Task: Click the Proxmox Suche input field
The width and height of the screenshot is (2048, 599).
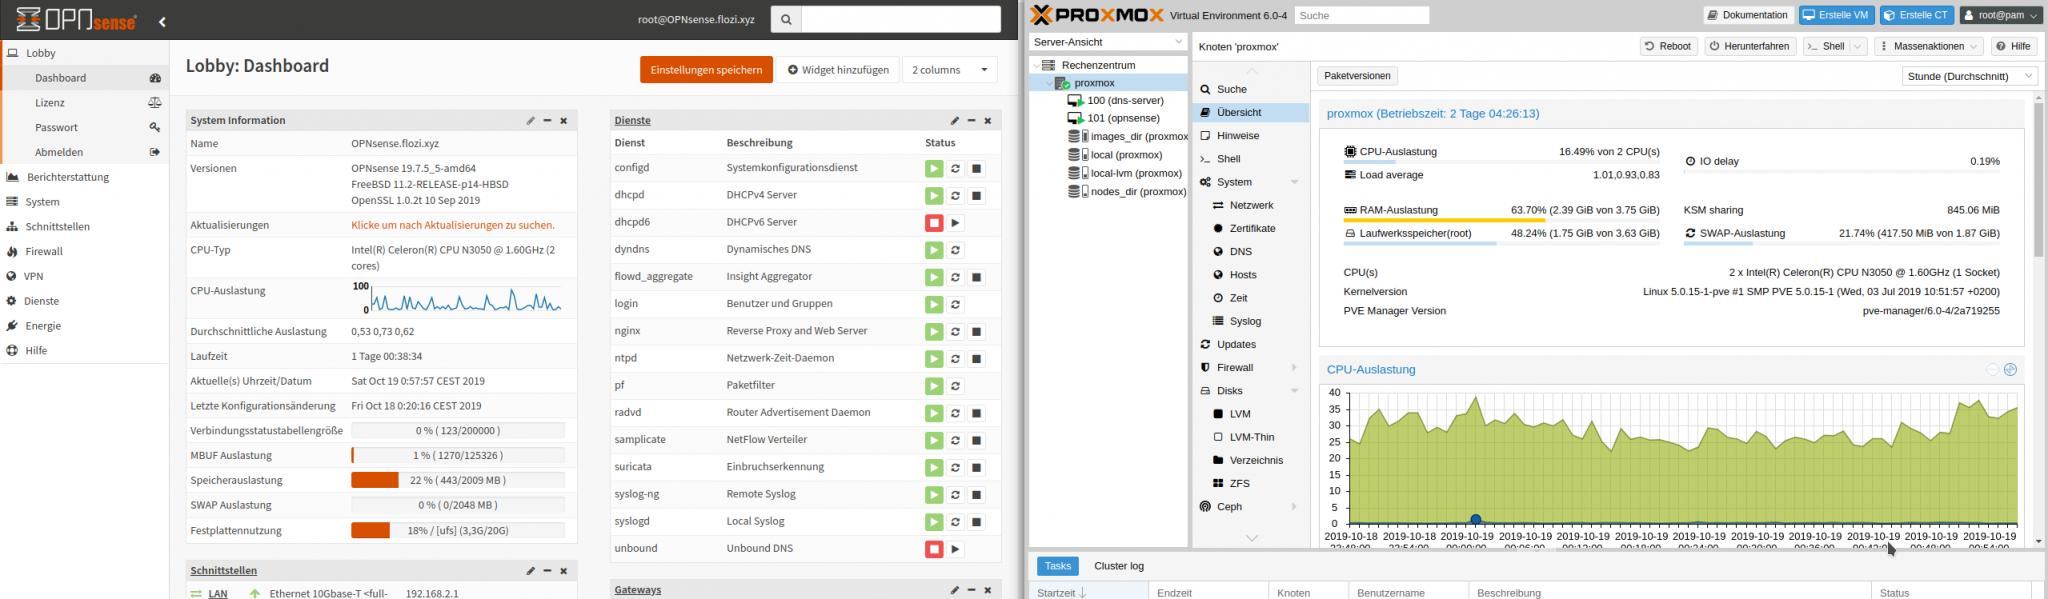Action: 1362,15
